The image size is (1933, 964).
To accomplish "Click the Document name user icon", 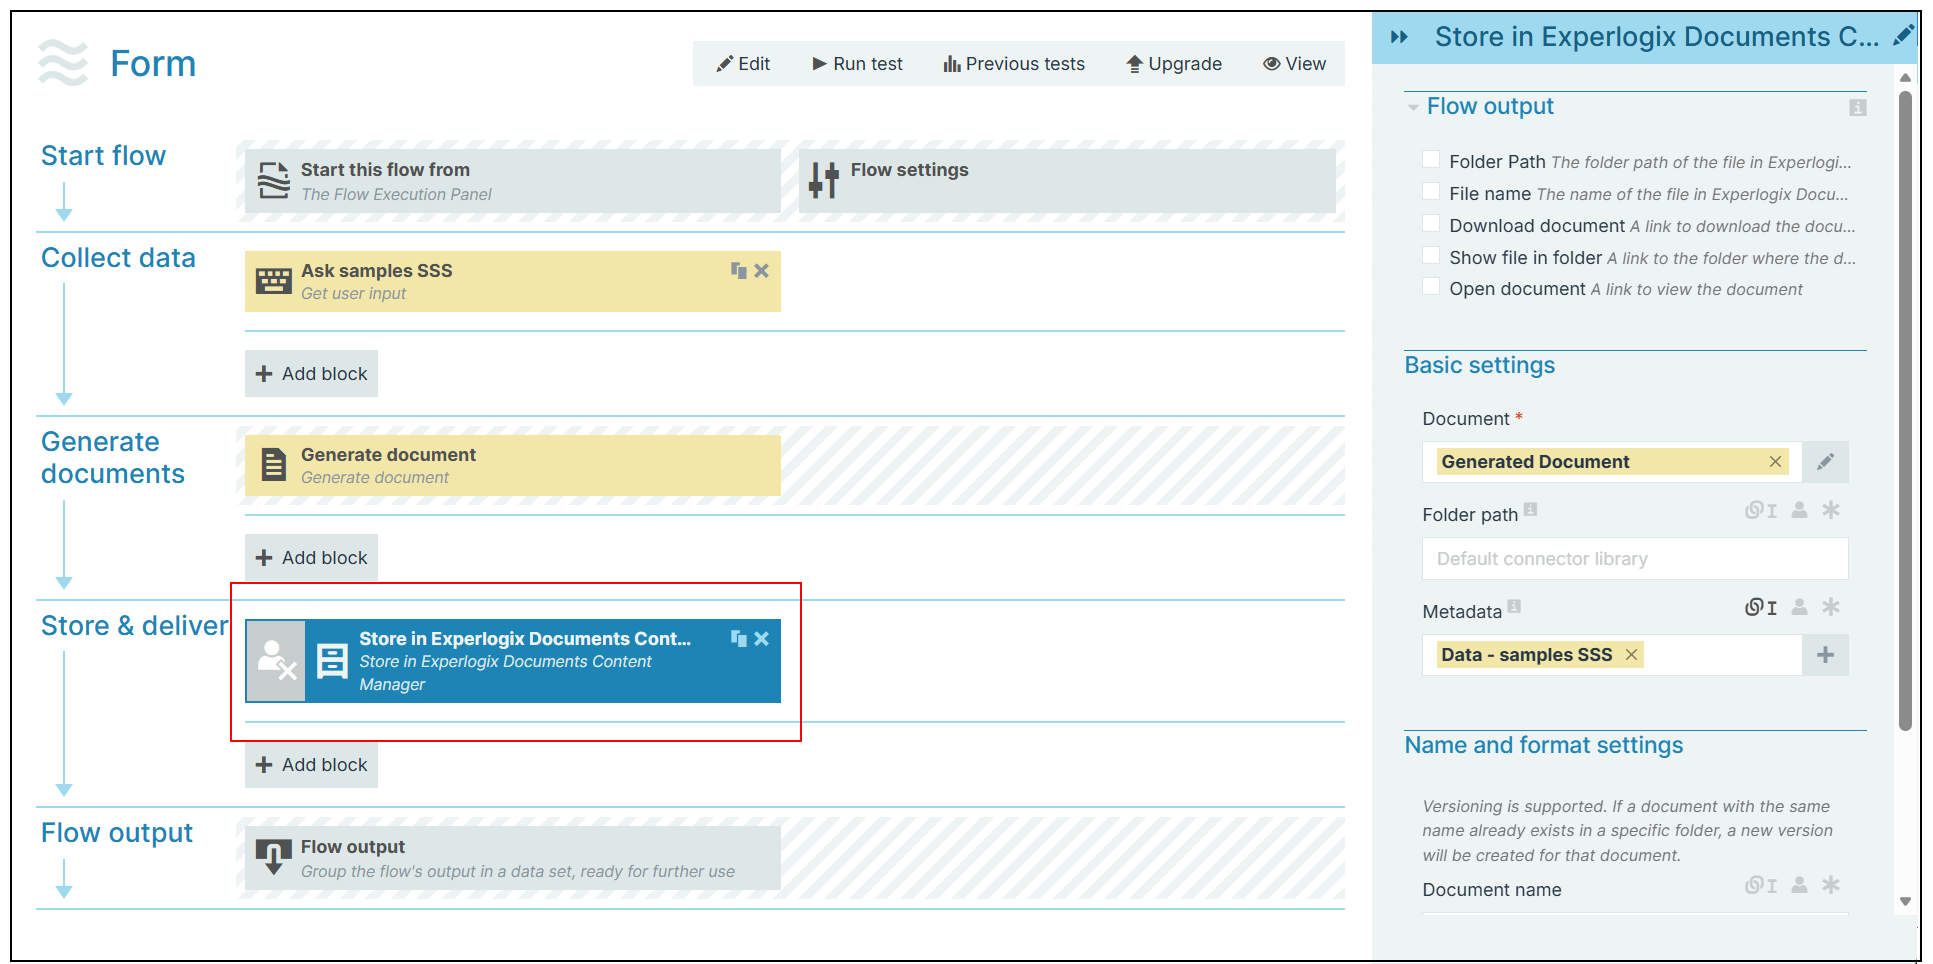I will (x=1799, y=885).
